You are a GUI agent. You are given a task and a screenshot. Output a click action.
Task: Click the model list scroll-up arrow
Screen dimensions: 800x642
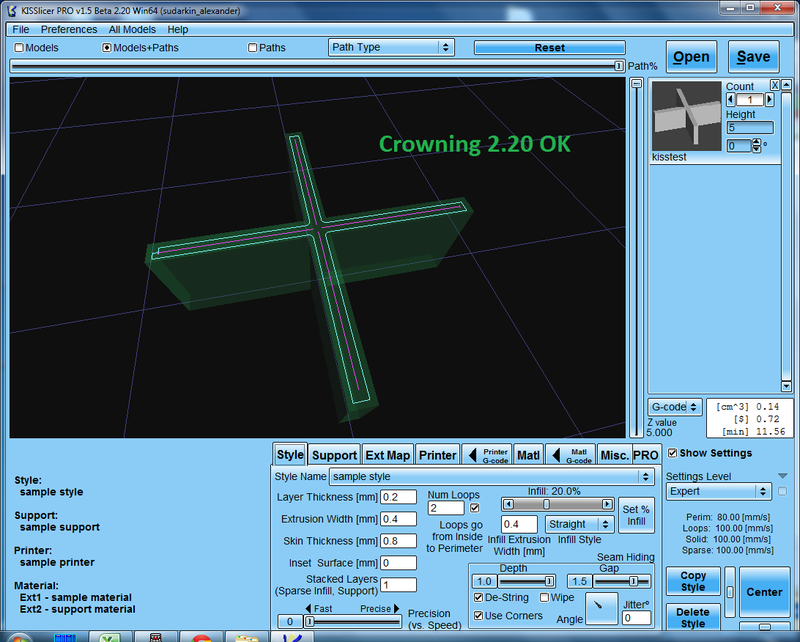786,85
